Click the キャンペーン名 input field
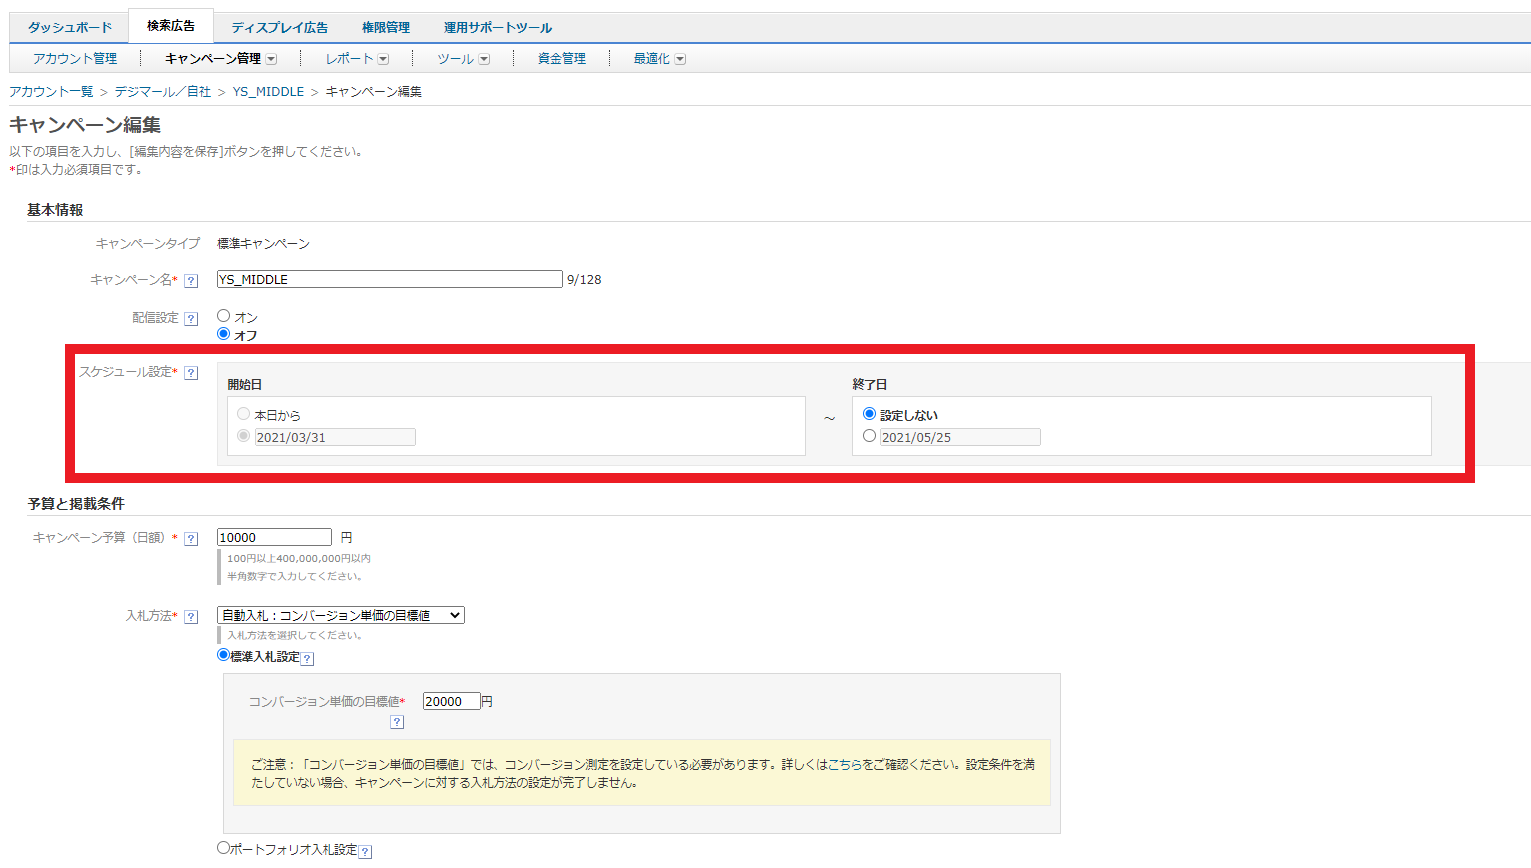The height and width of the screenshot is (868, 1531). pyautogui.click(x=390, y=279)
